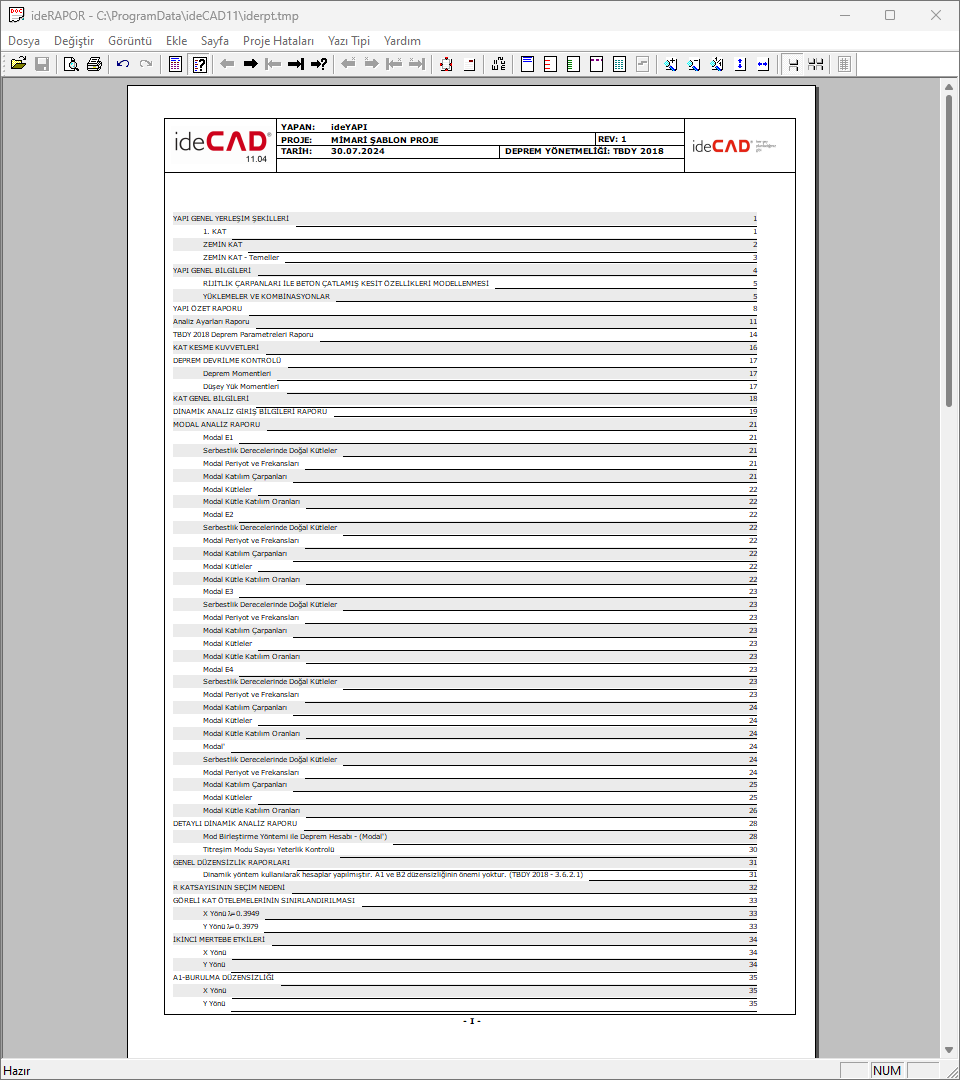Go to next page with black right arrow
This screenshot has width=960, height=1080.
coord(251,64)
